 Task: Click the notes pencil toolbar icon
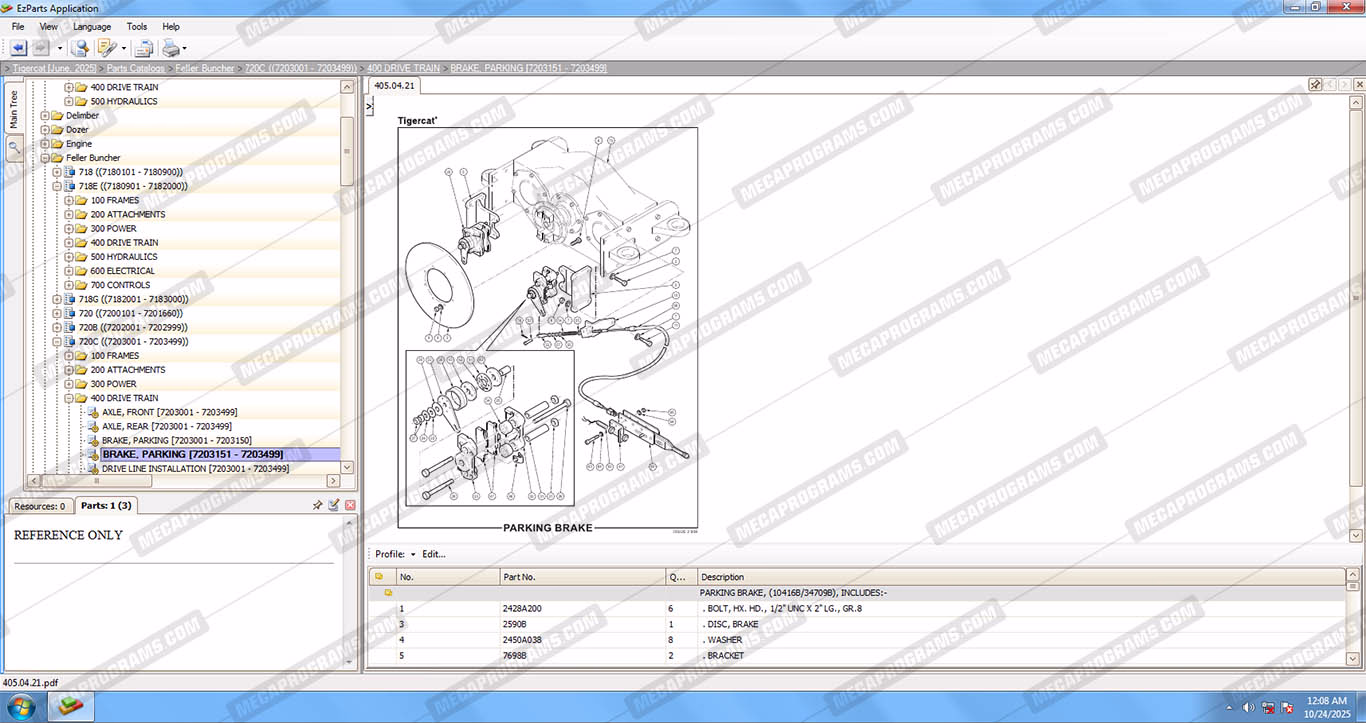tap(106, 48)
